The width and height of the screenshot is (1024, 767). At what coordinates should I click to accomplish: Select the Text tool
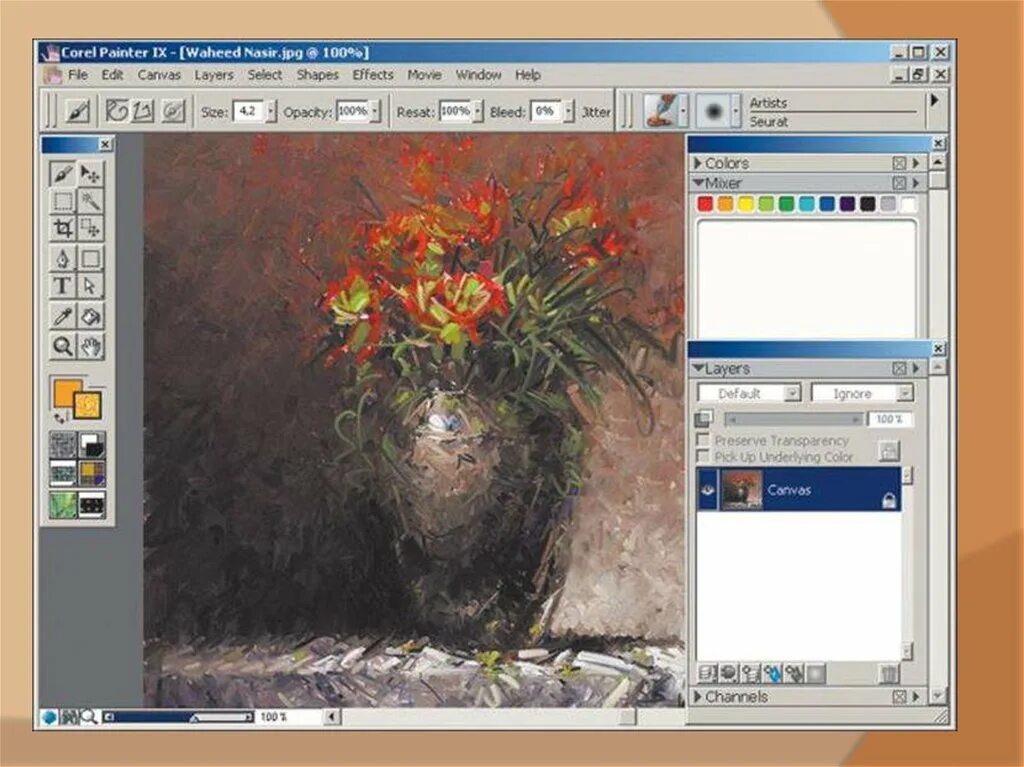coord(63,286)
